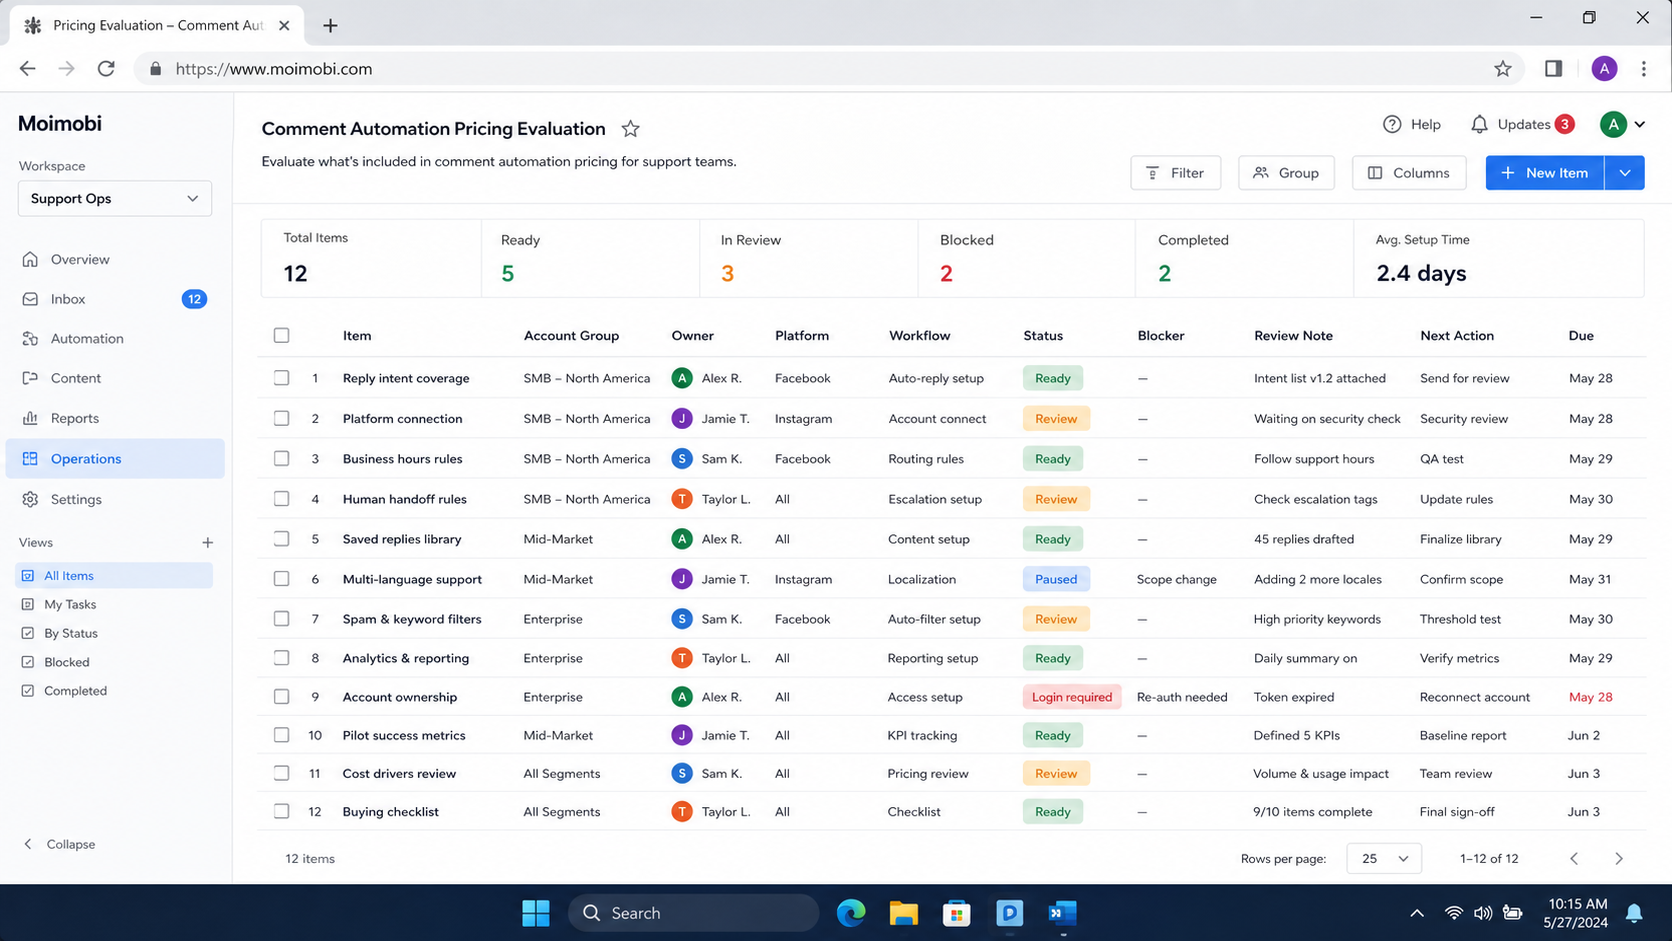Open the Filter button

point(1175,173)
